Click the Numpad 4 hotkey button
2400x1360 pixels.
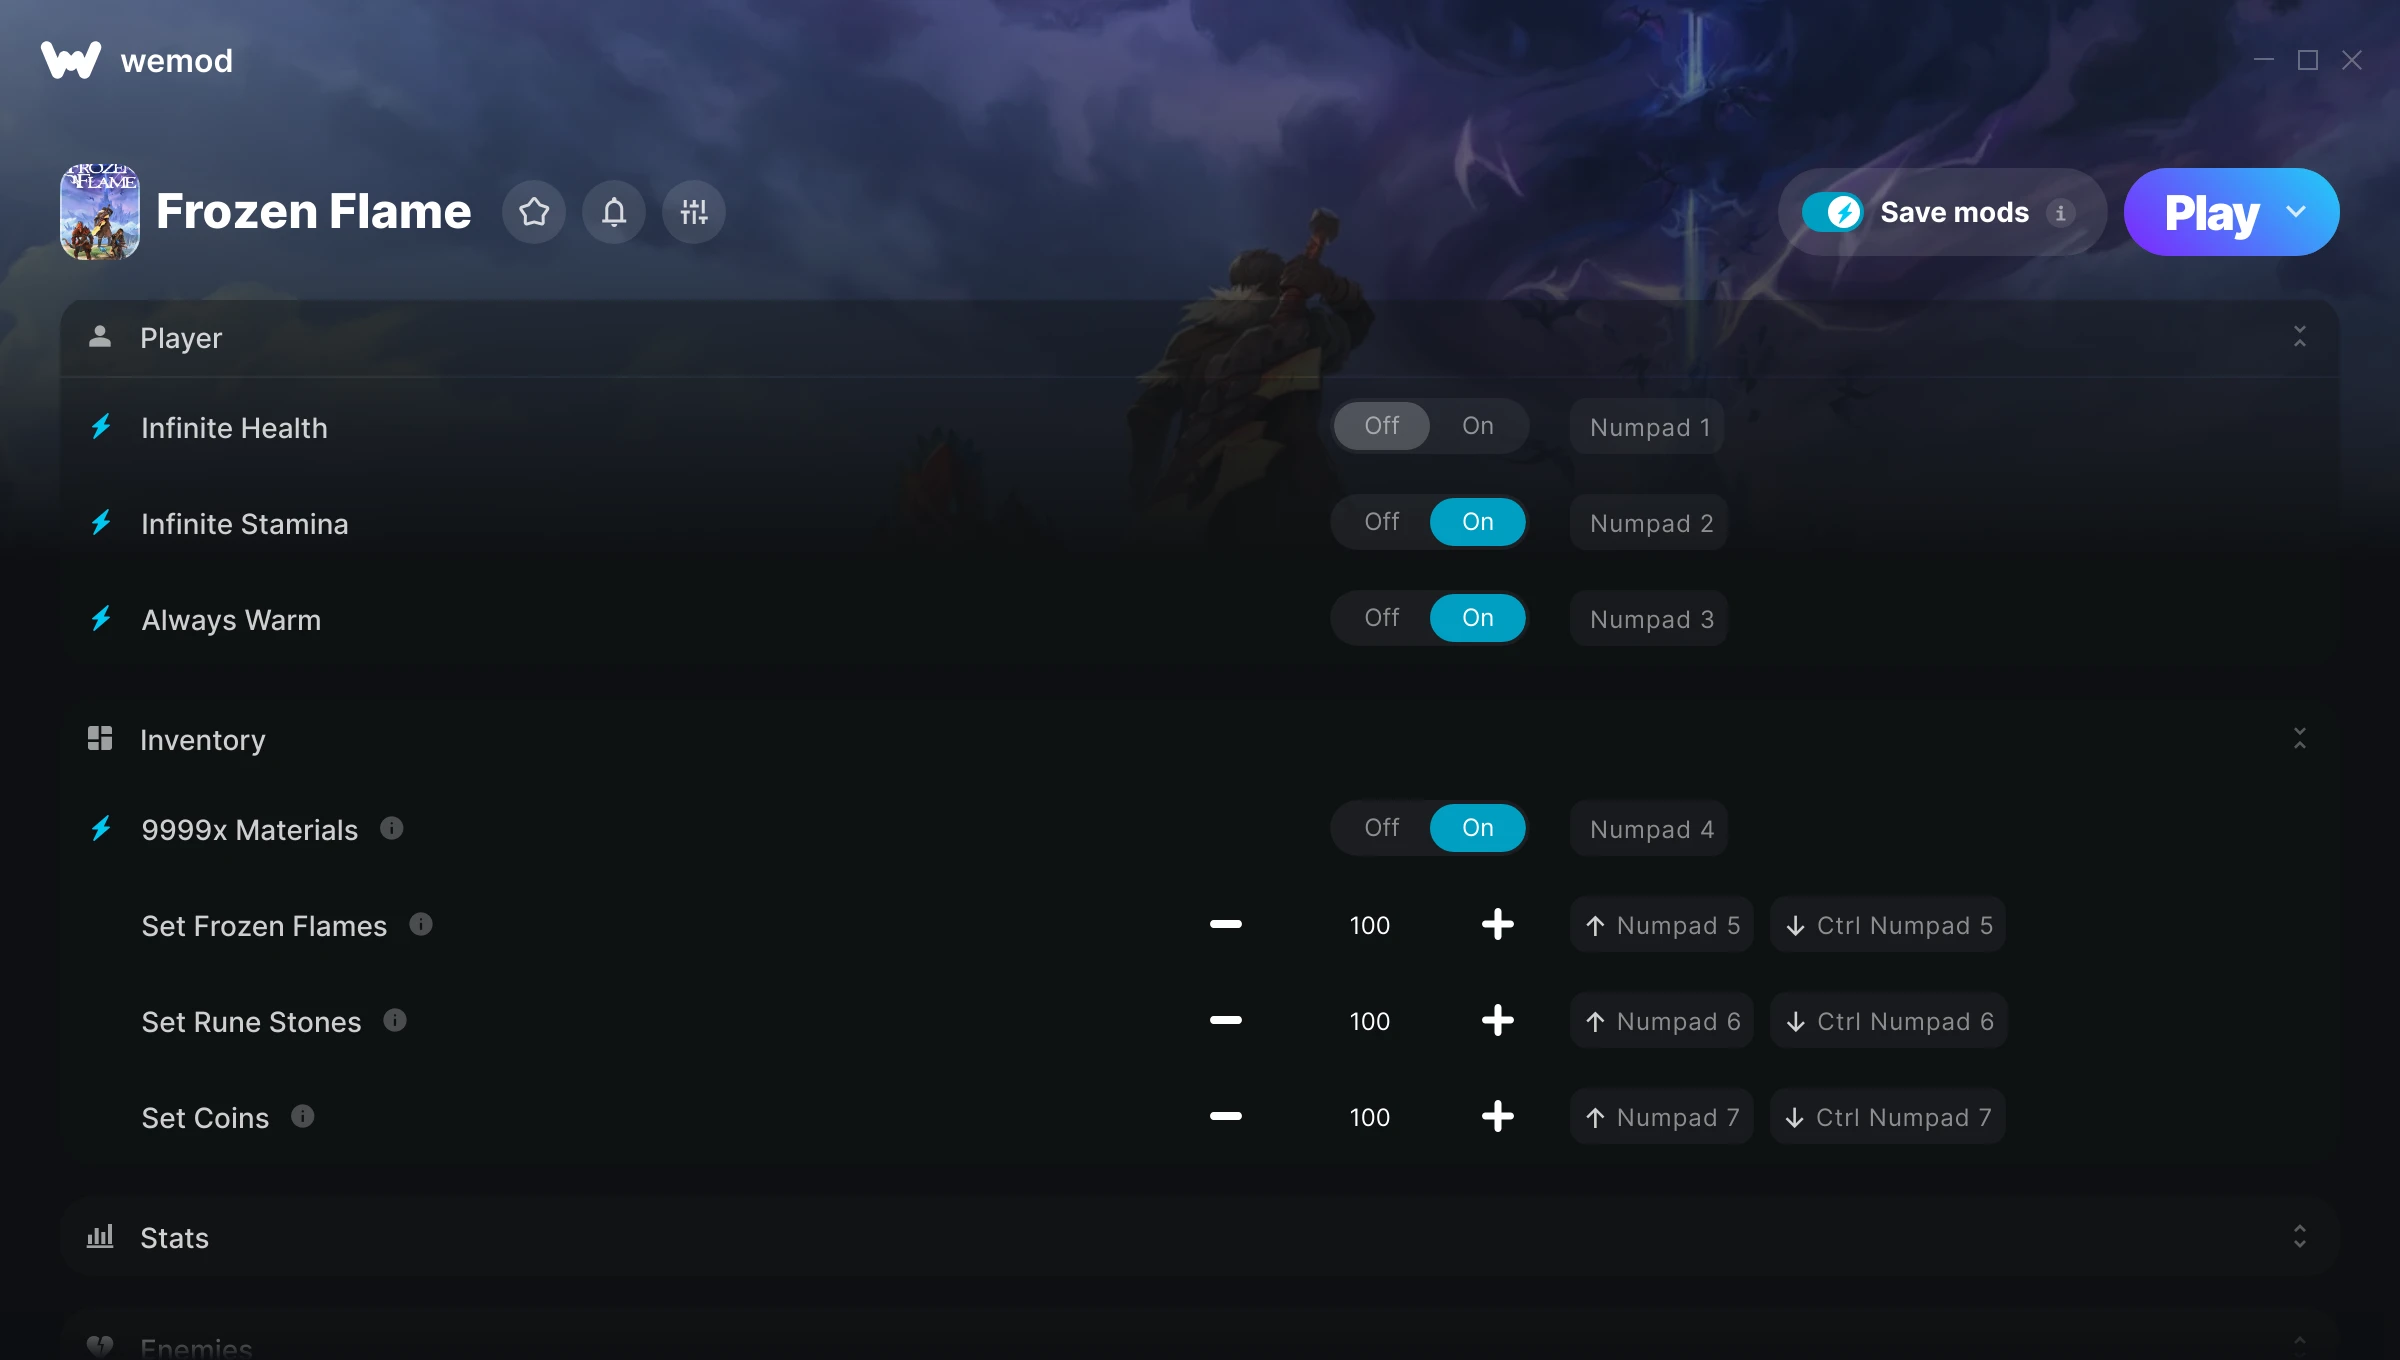(x=1650, y=828)
